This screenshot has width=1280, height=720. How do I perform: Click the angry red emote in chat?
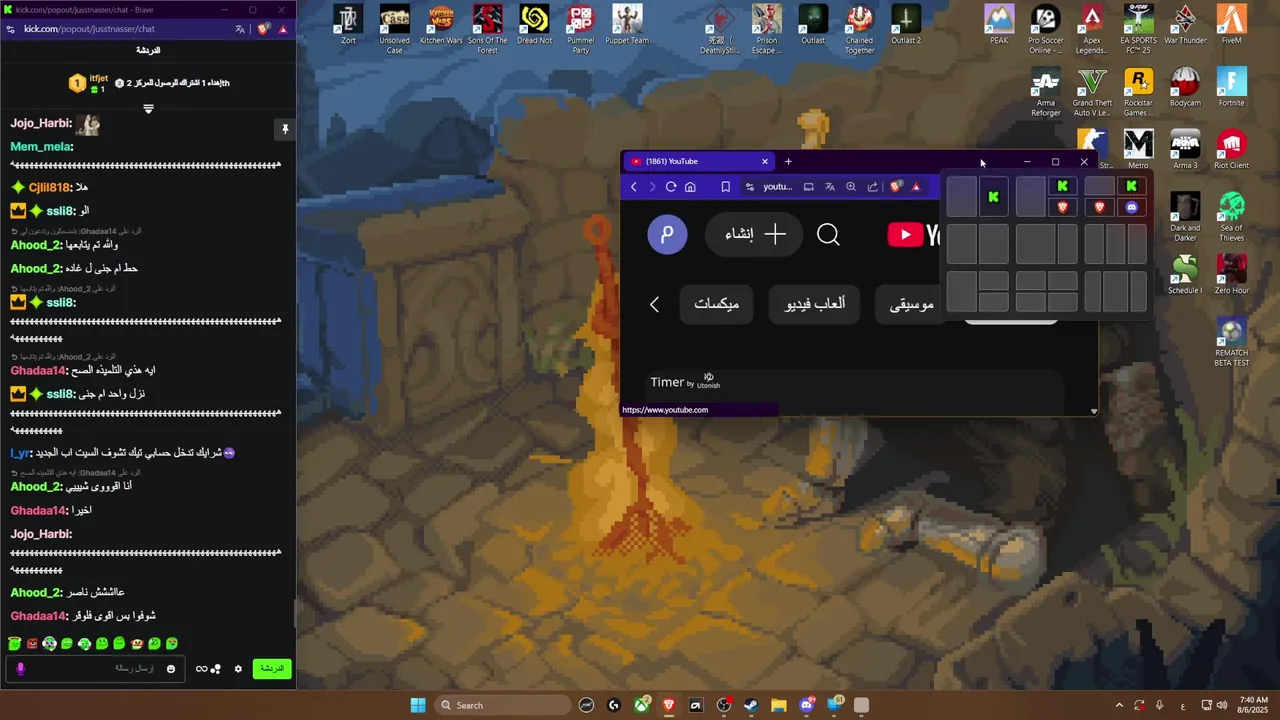pyautogui.click(x=32, y=644)
